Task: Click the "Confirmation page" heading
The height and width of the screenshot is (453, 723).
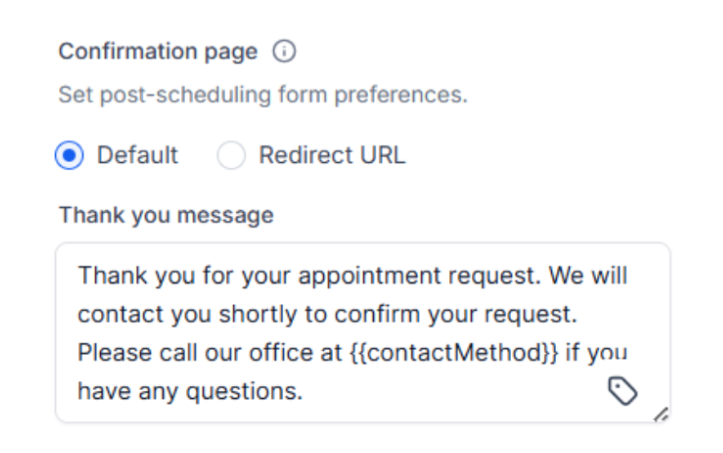Action: tap(158, 51)
